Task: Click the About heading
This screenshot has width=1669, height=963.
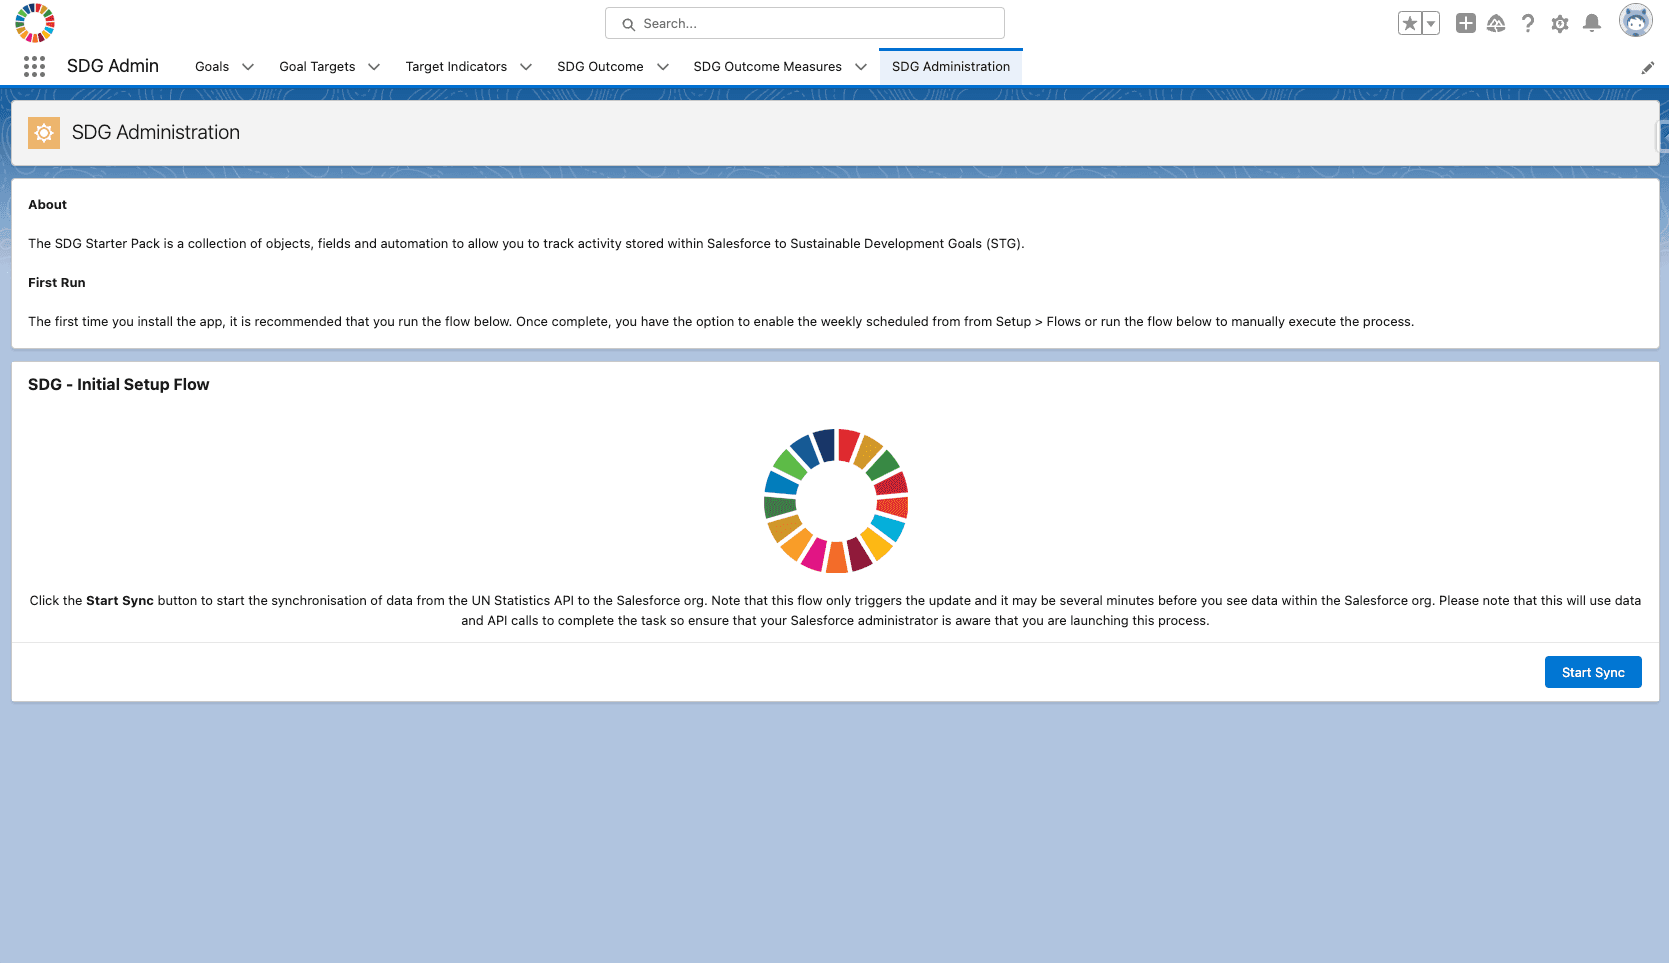Action: (48, 204)
